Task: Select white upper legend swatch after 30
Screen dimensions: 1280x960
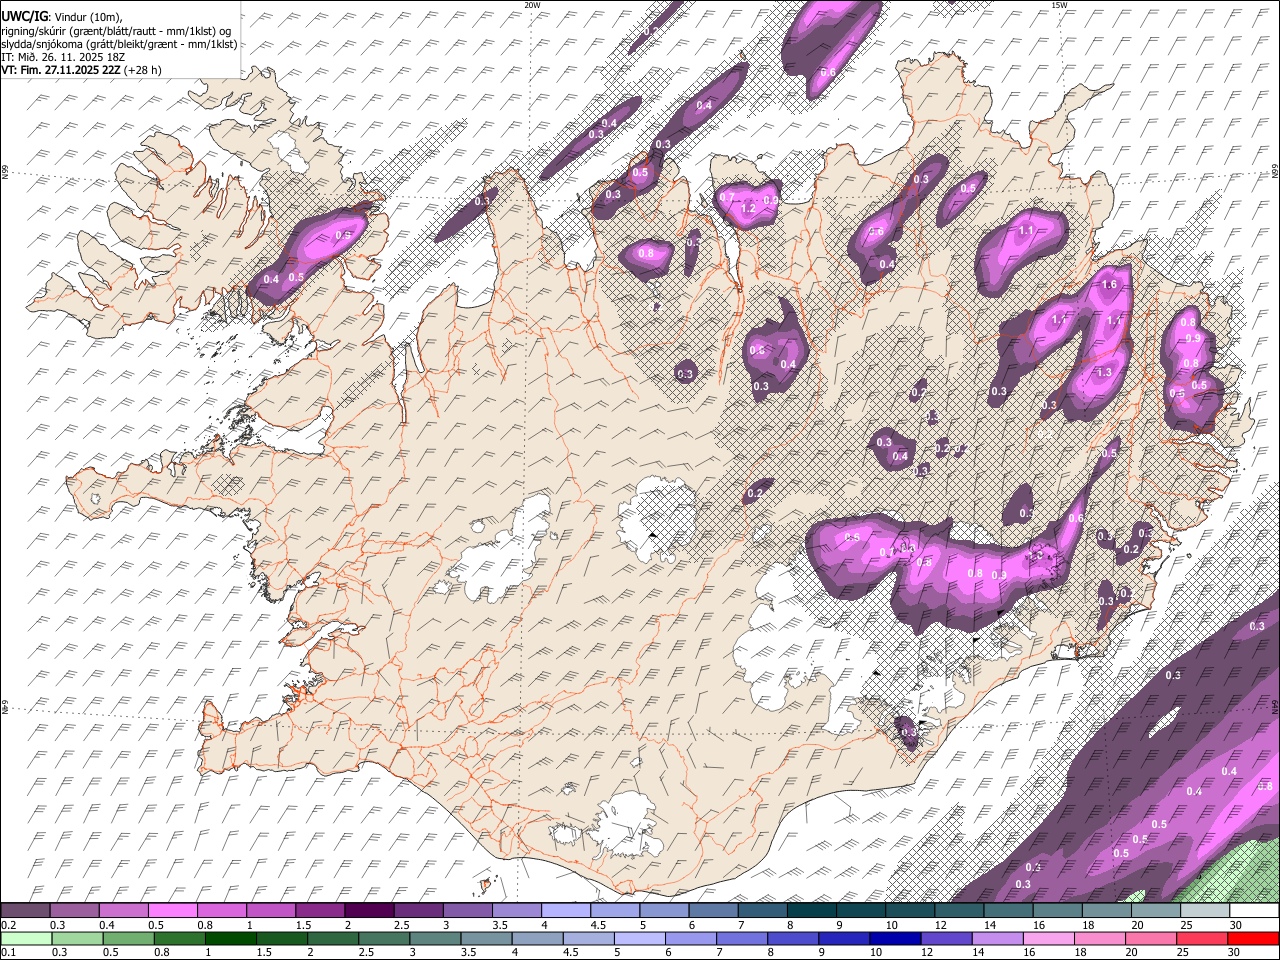Action: point(1253,911)
